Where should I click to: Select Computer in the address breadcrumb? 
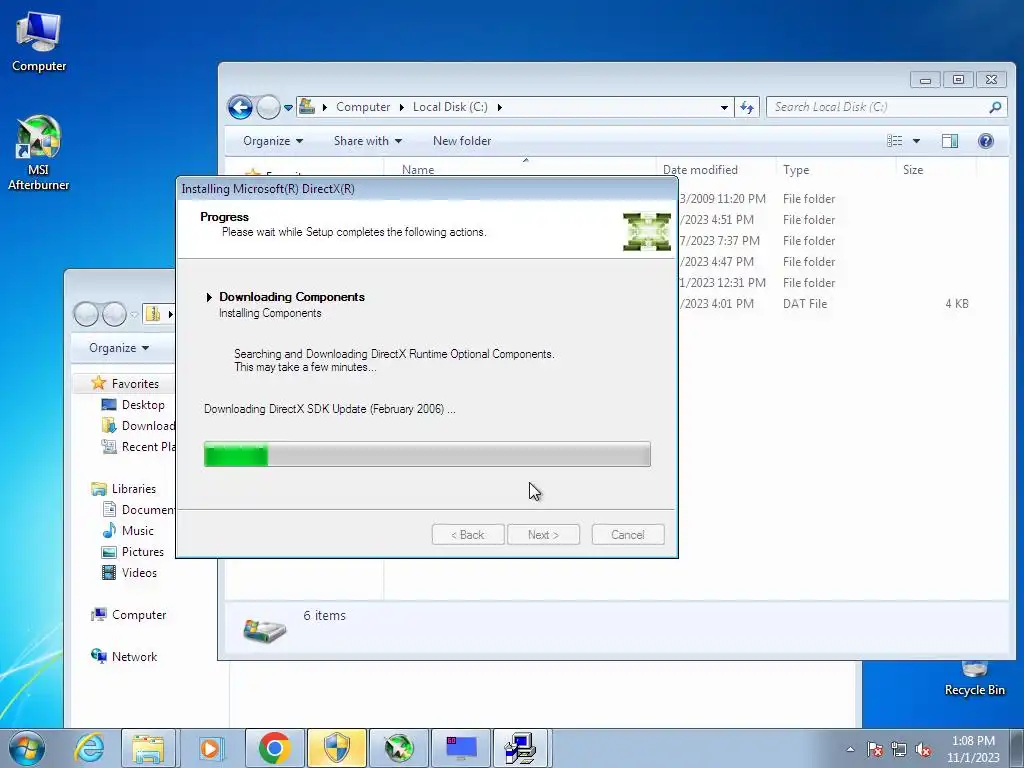362,107
